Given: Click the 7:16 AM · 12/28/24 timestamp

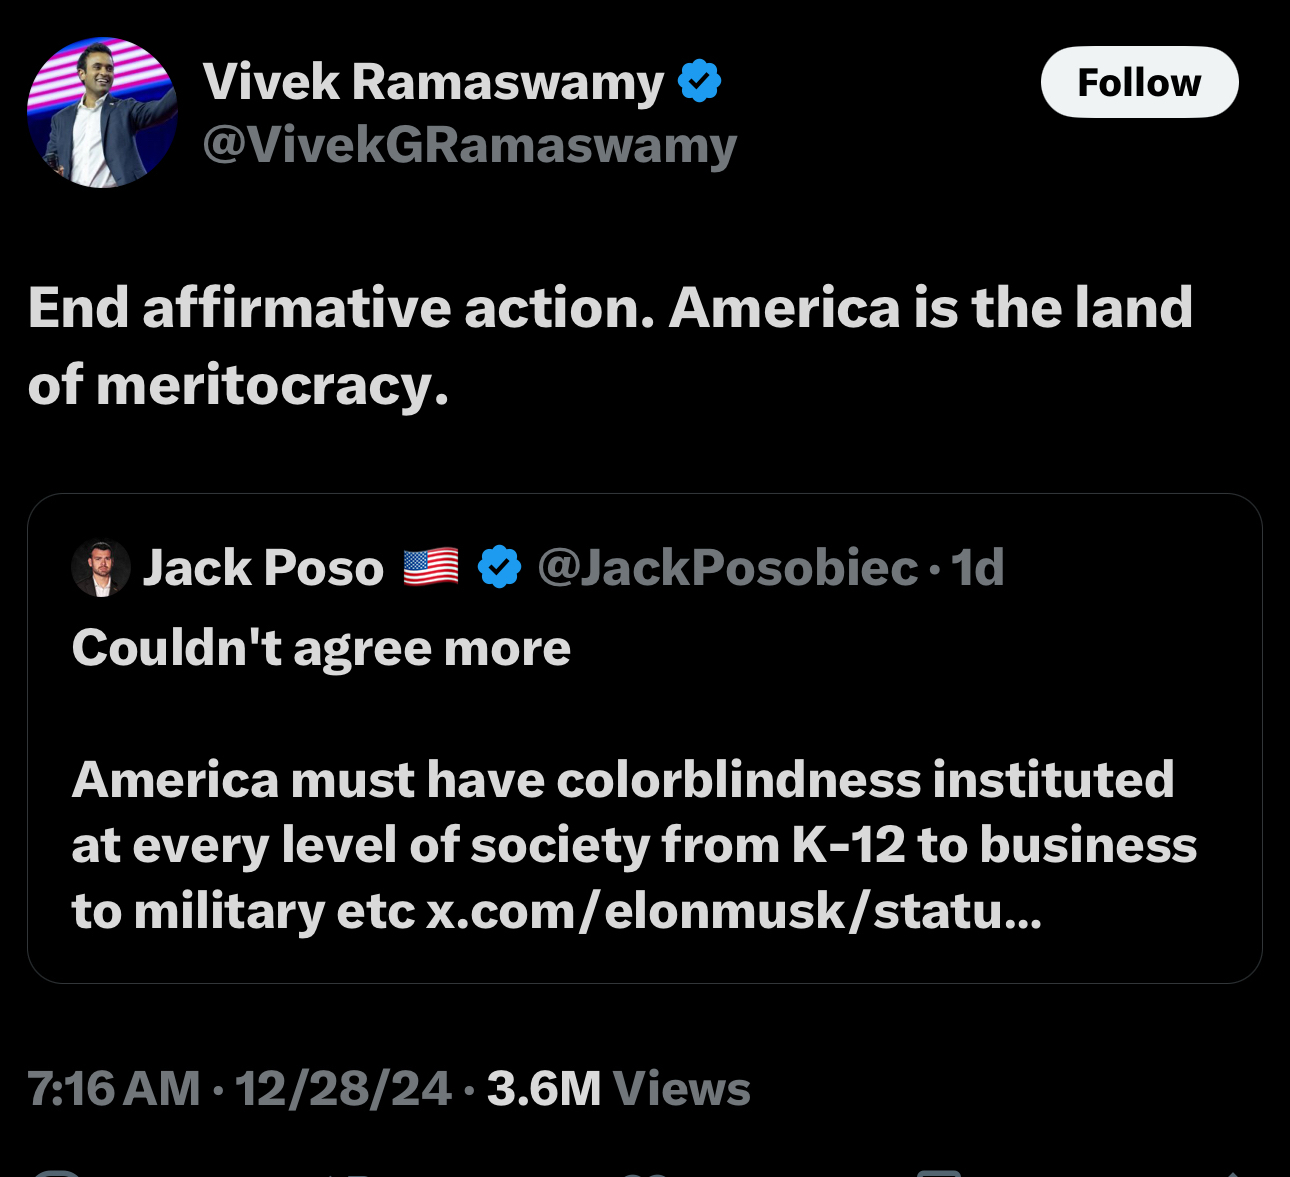Looking at the screenshot, I should click(239, 1089).
